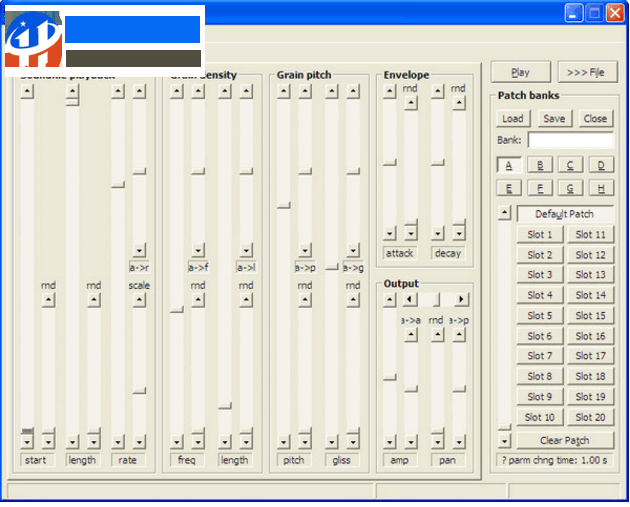
Task: Select bank A toggle
Action: [x=509, y=165]
